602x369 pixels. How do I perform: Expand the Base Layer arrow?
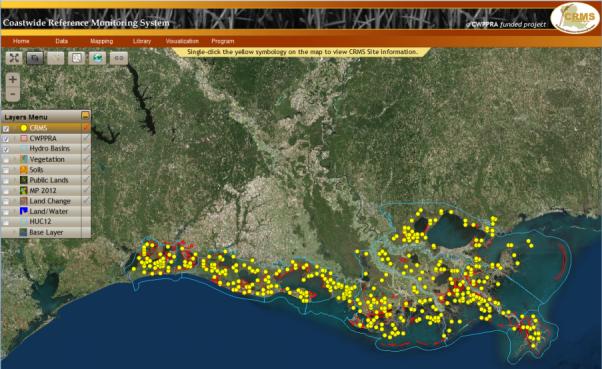click(x=15, y=232)
